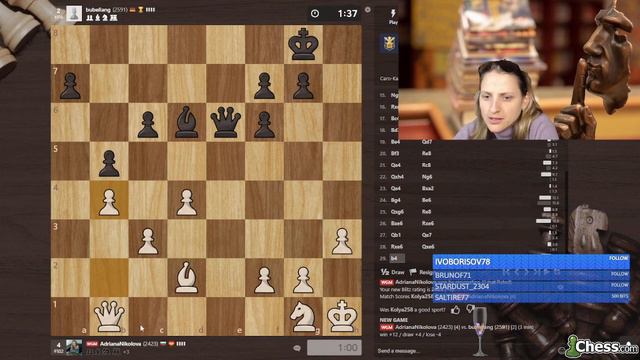Click bubeliang's avatar above the board
The width and height of the screenshot is (640, 360).
[x=74, y=13]
